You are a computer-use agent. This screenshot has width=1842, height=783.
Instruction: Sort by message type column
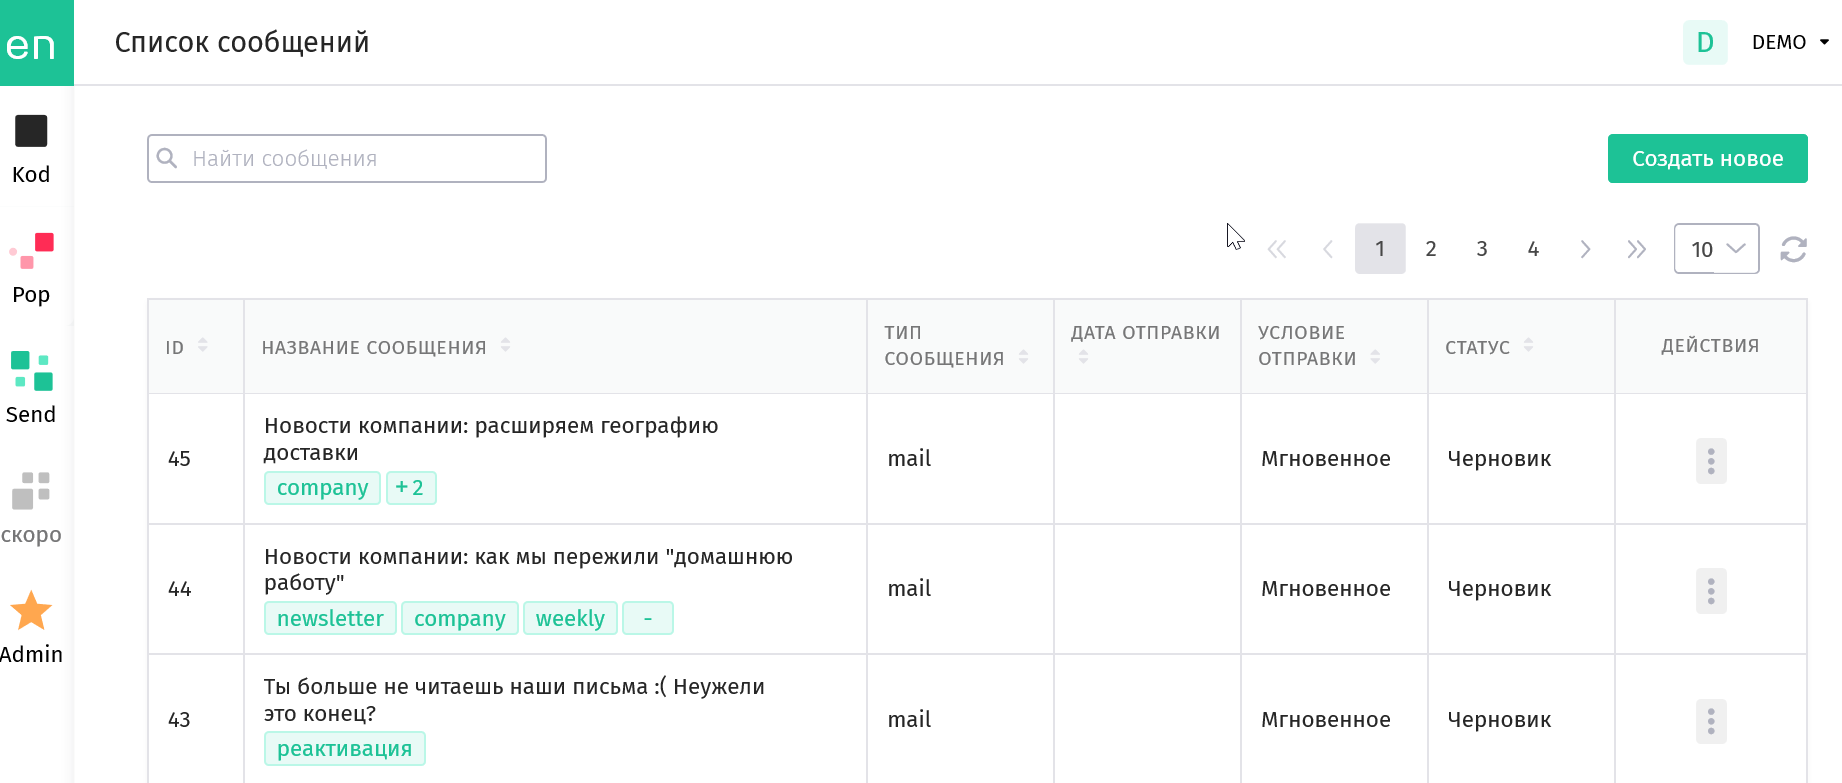pos(1023,357)
